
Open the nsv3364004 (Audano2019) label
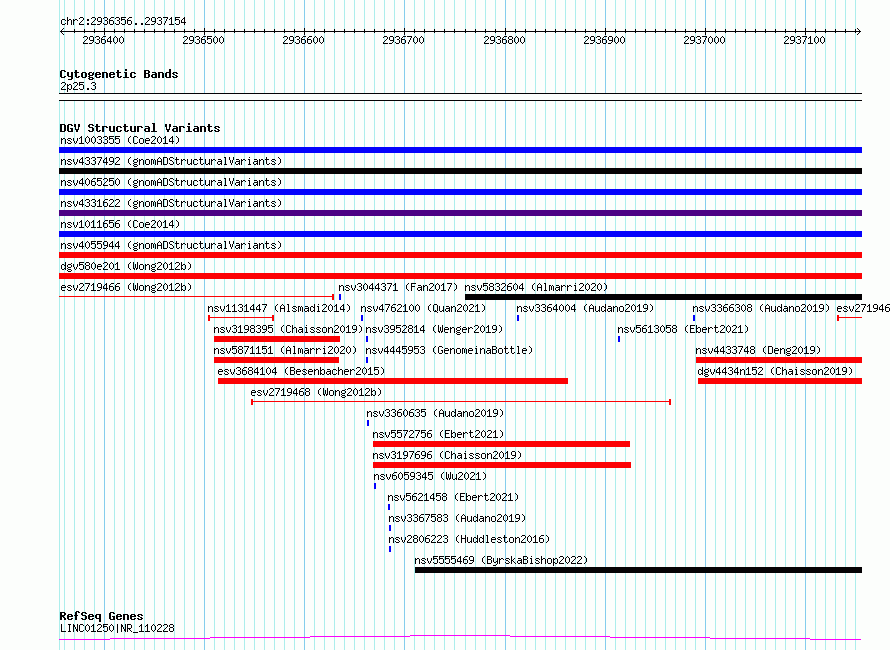[x=585, y=308]
